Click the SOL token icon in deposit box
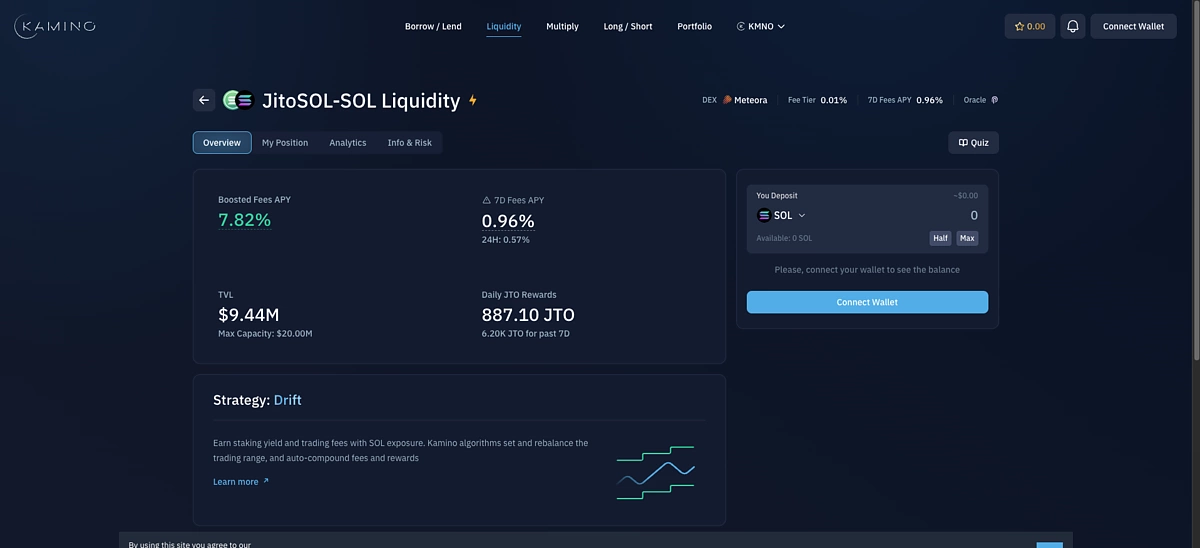1200x548 pixels. [764, 215]
